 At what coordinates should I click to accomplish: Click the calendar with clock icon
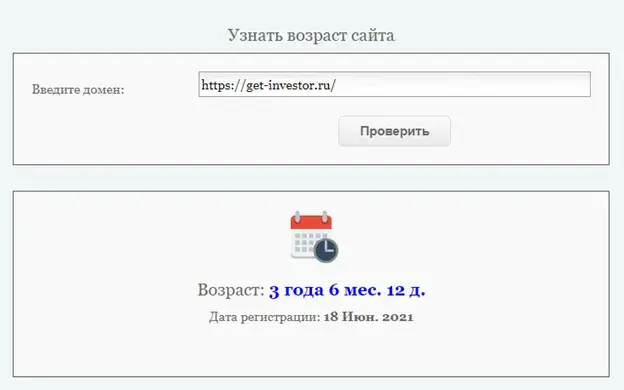[314, 237]
